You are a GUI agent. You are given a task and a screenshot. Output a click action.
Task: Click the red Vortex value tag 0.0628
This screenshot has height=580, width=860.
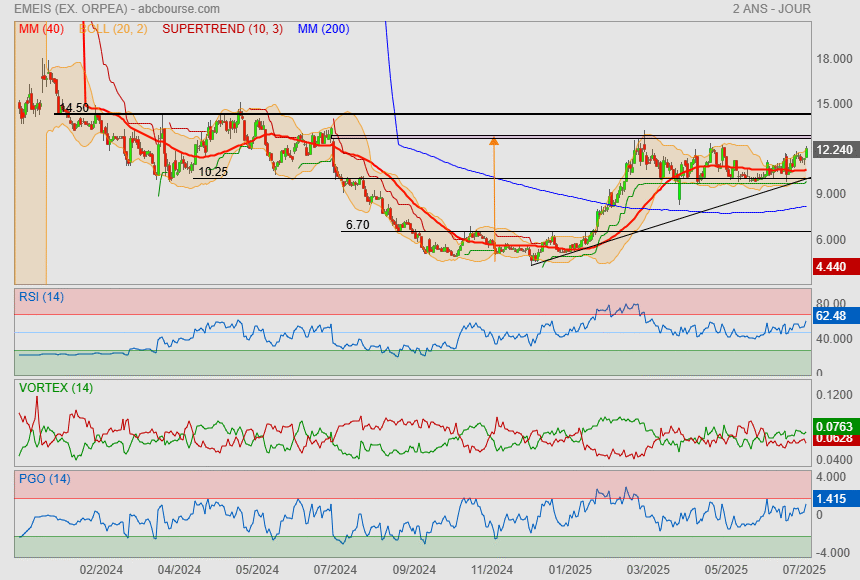834,438
